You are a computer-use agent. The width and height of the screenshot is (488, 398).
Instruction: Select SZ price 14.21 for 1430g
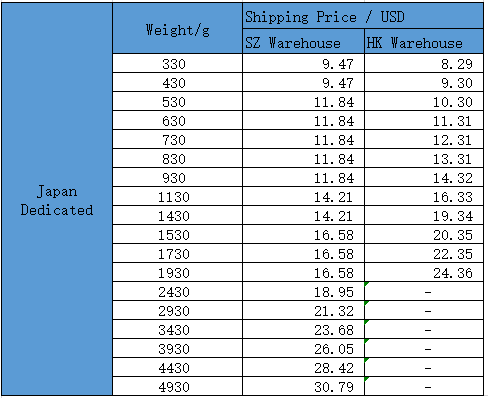pyautogui.click(x=303, y=215)
